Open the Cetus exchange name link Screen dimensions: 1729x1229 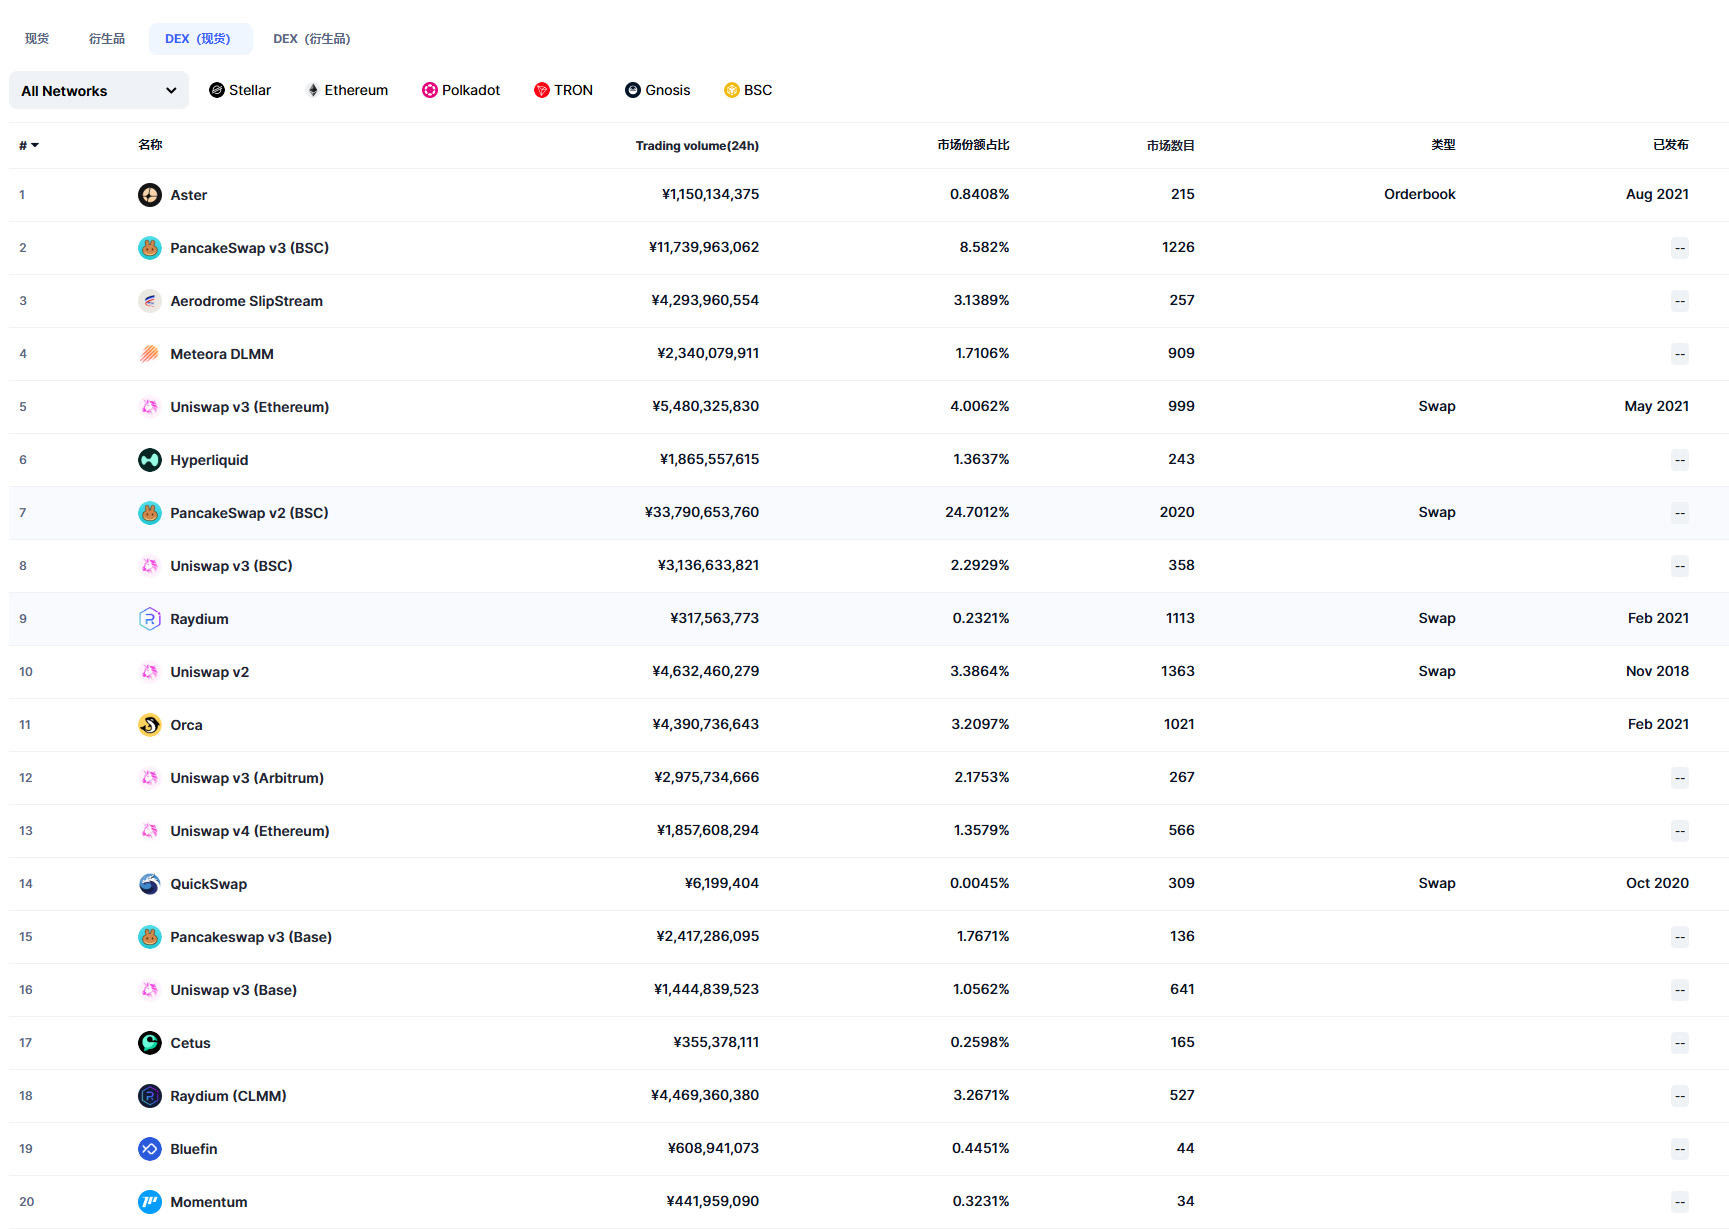pyautogui.click(x=190, y=1043)
